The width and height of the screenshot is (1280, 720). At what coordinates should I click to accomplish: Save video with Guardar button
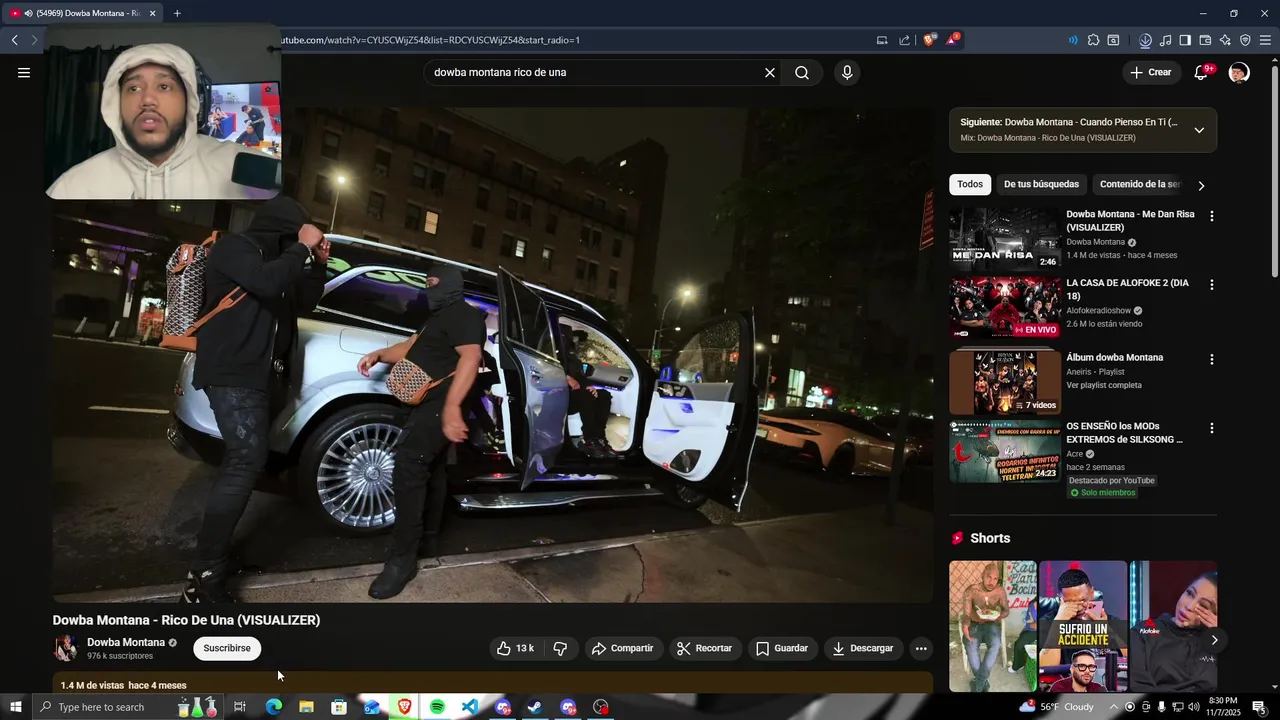point(782,648)
